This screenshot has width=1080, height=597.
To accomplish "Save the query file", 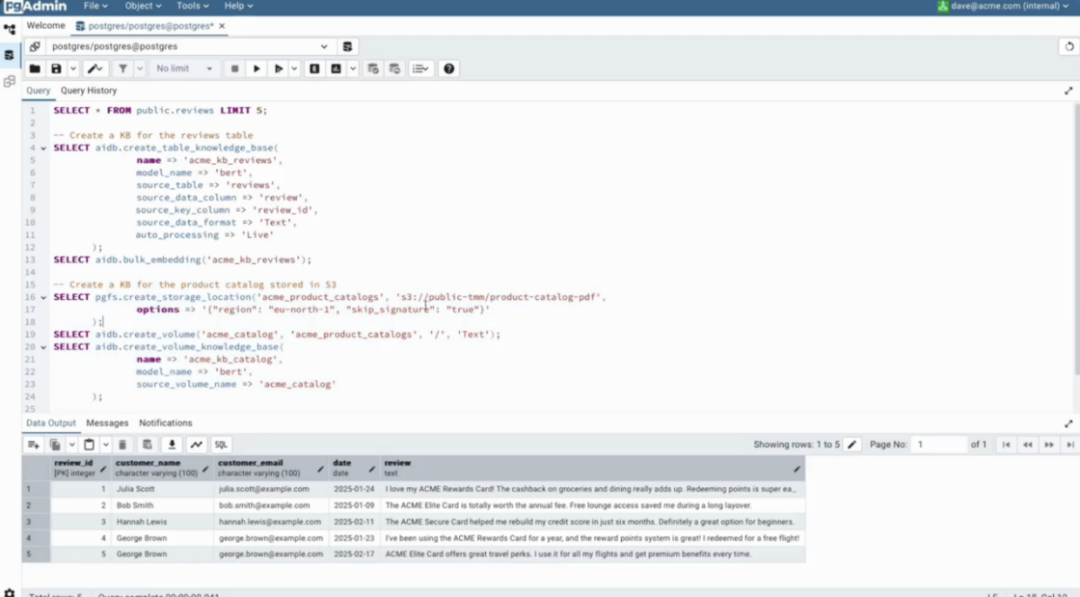I will click(56, 69).
